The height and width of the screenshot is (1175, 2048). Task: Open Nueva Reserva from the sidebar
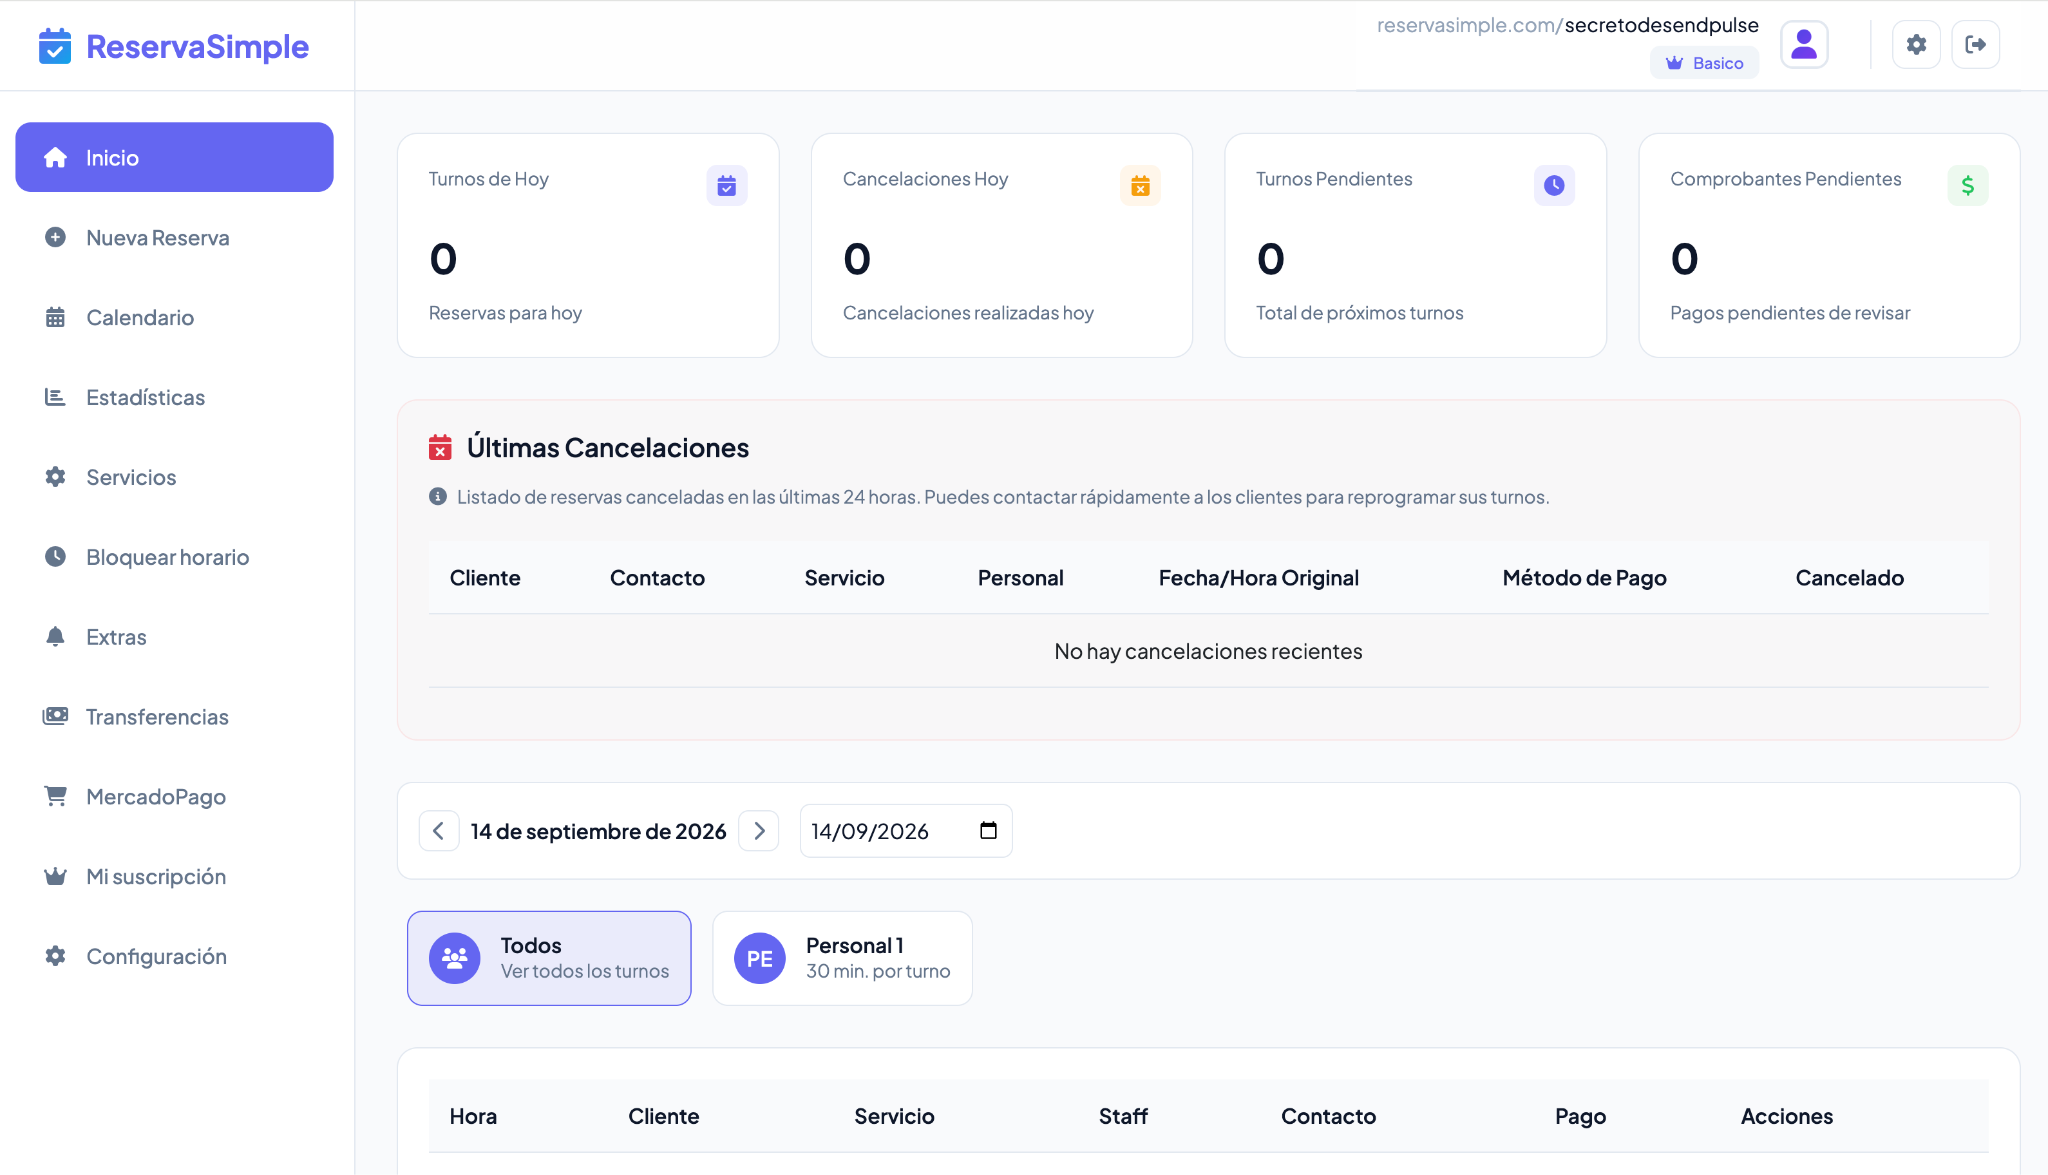175,237
